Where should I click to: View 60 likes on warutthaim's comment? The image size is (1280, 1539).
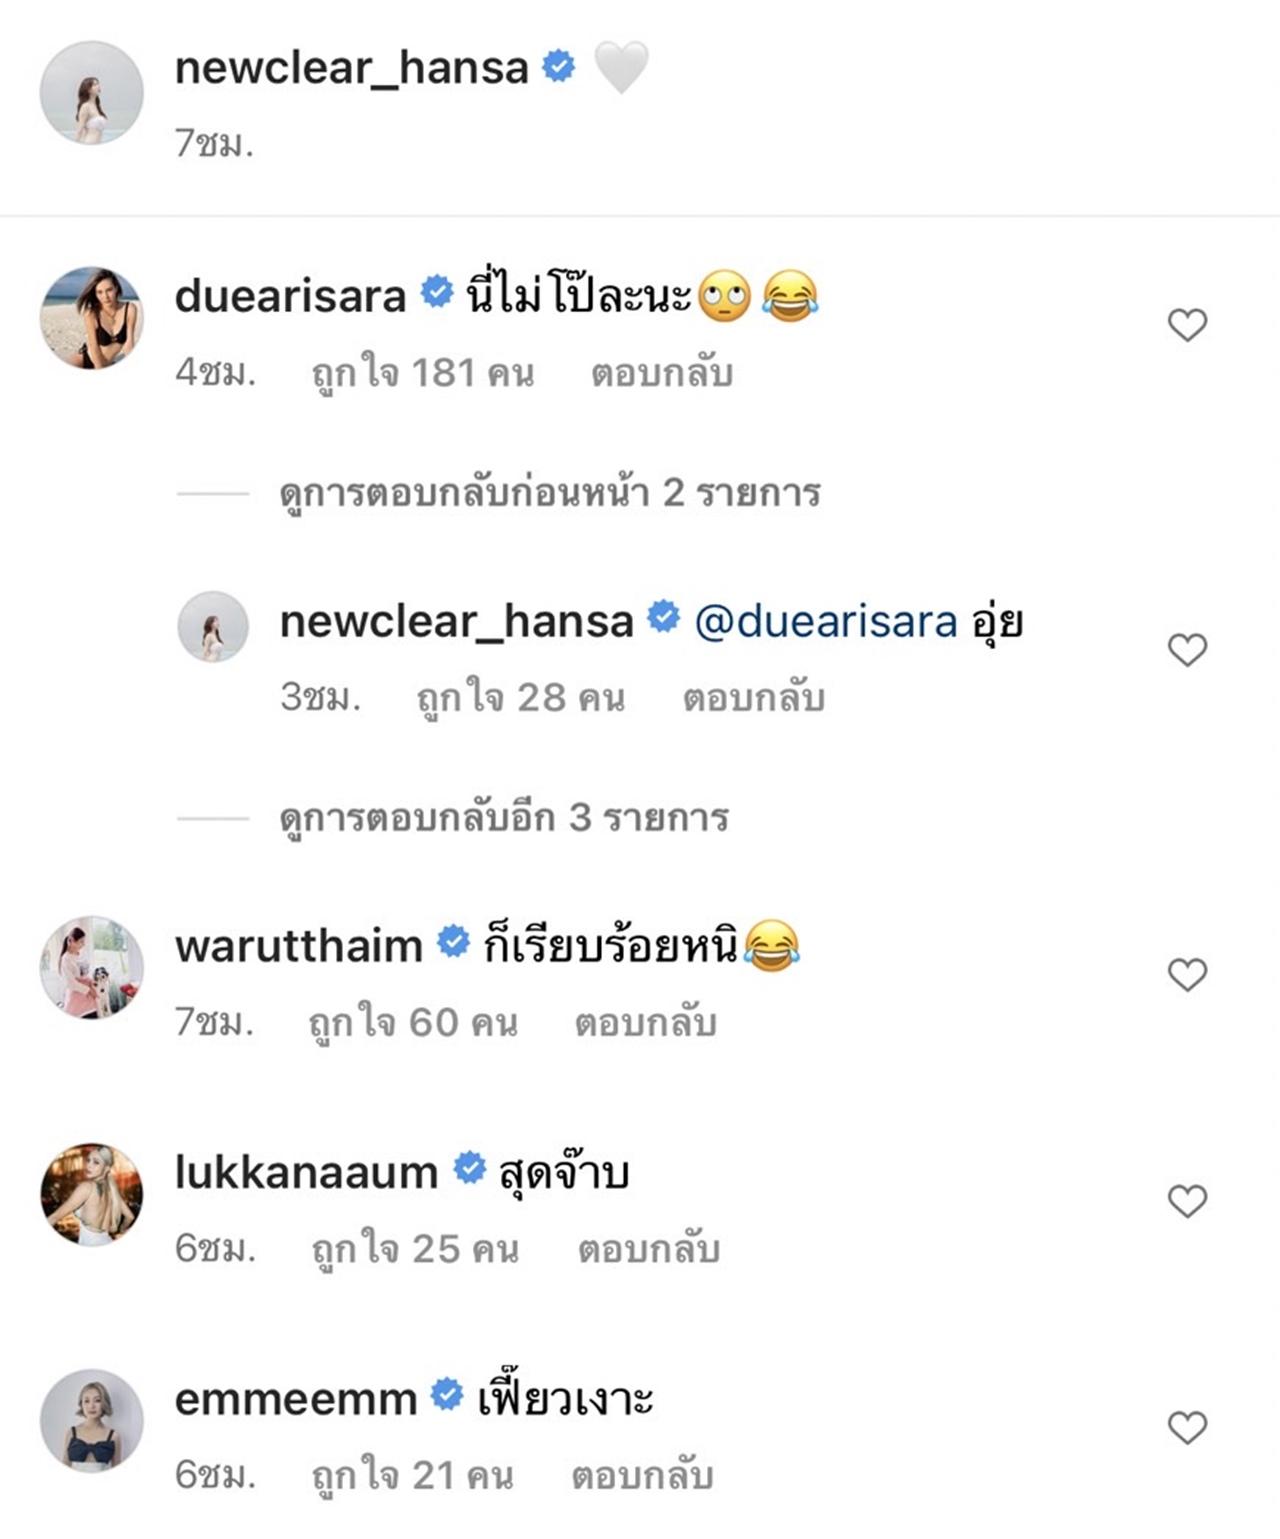(x=413, y=1023)
